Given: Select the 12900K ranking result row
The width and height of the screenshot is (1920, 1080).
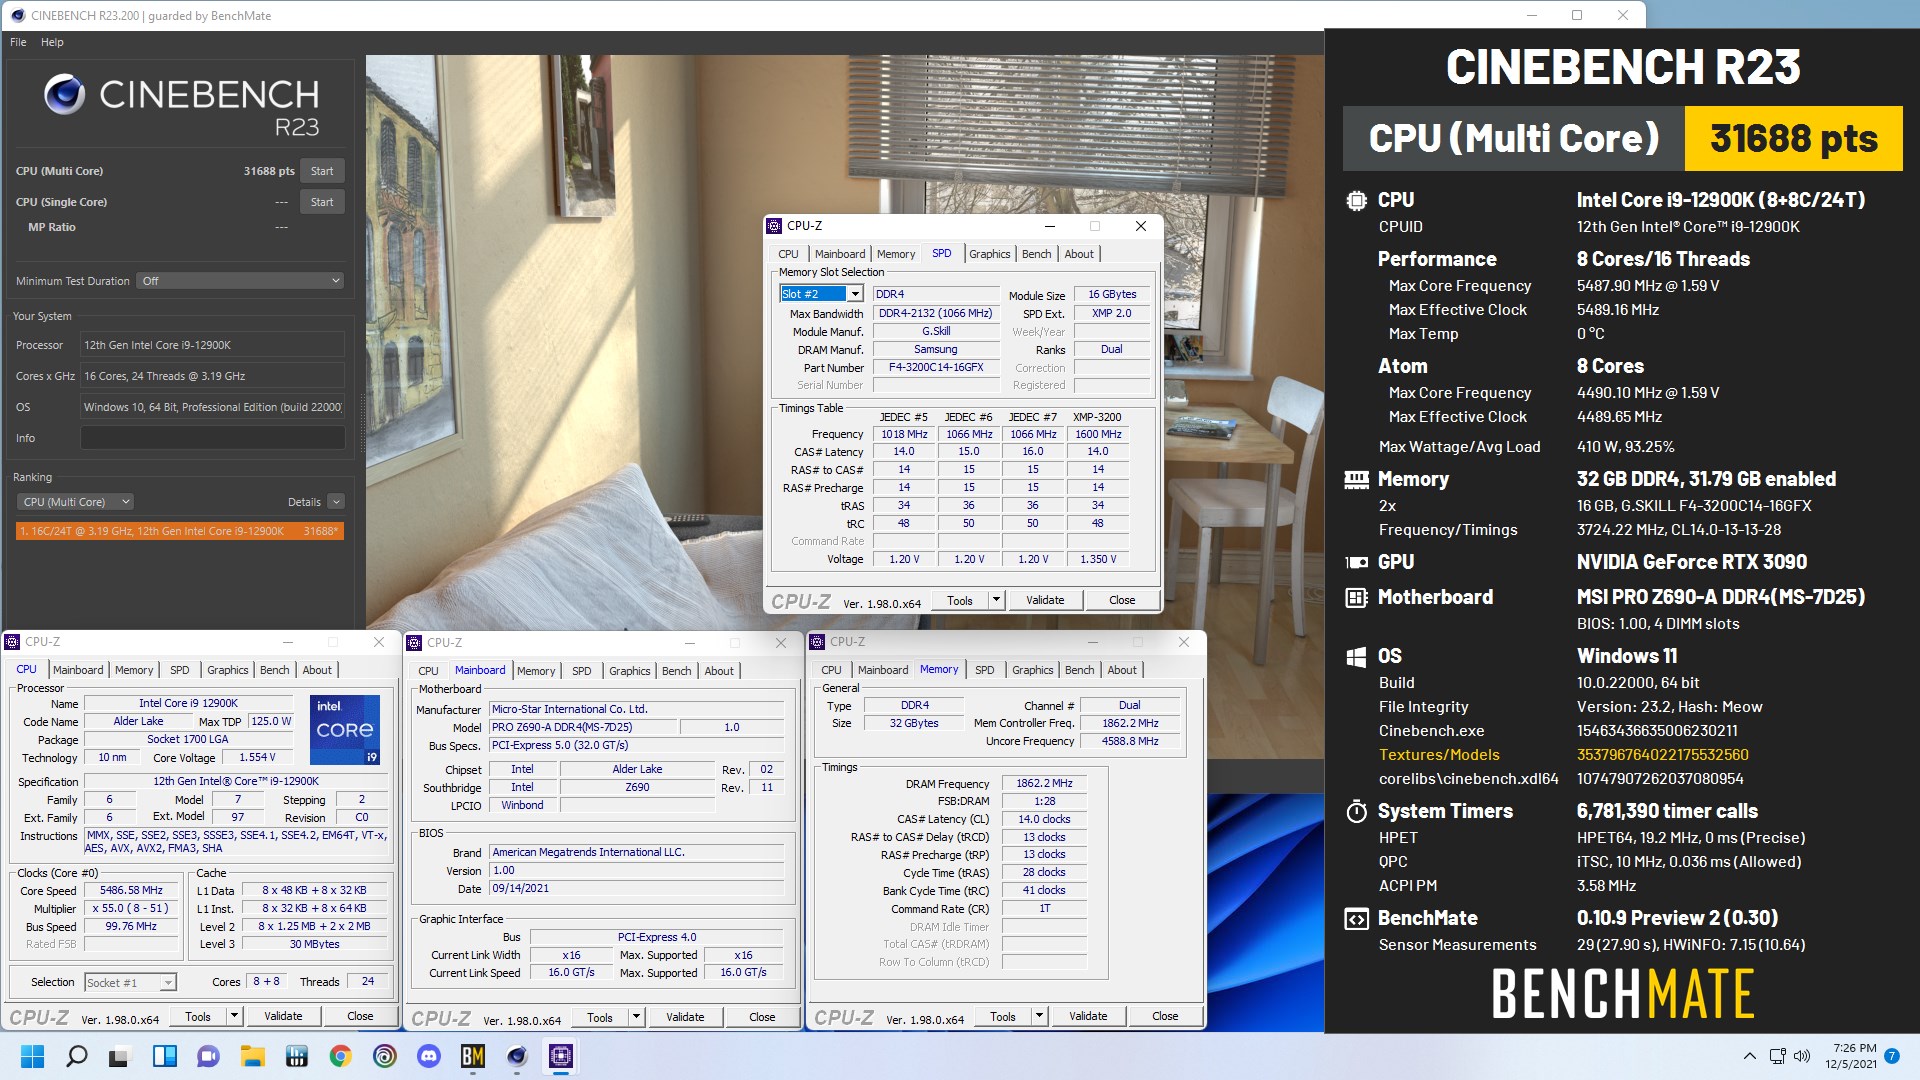Looking at the screenshot, I should point(180,531).
